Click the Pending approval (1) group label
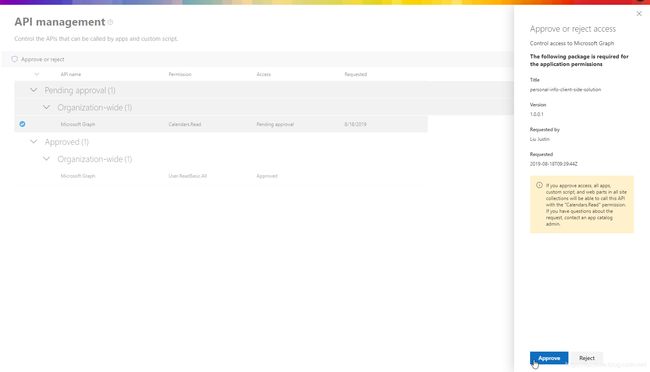The height and width of the screenshot is (372, 650). pos(80,90)
